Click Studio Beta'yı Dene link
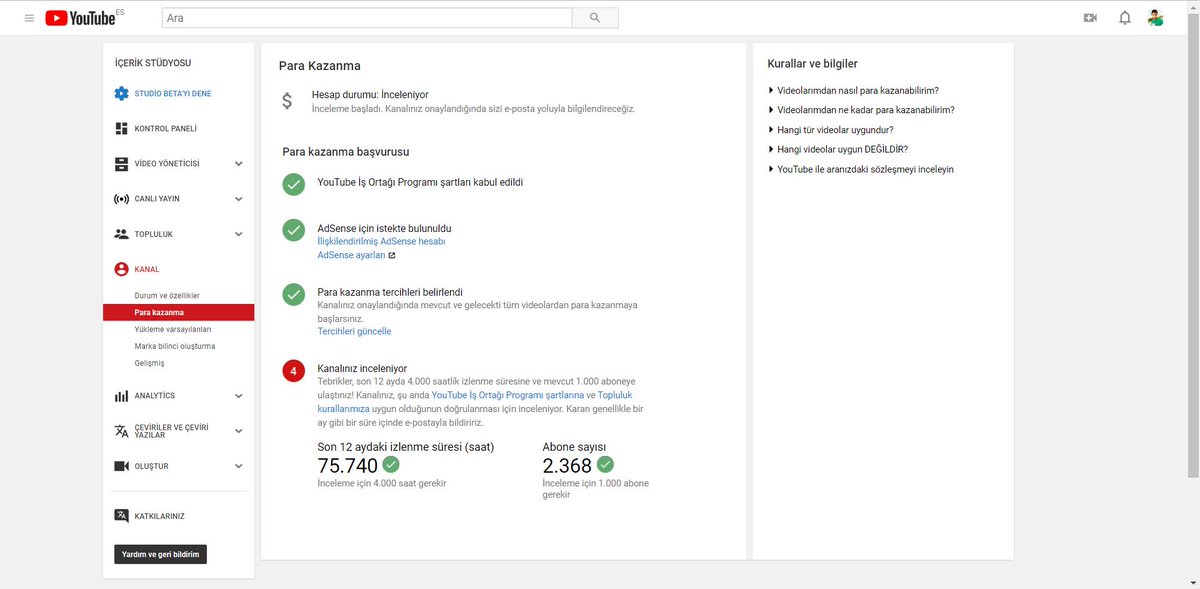 pos(173,94)
